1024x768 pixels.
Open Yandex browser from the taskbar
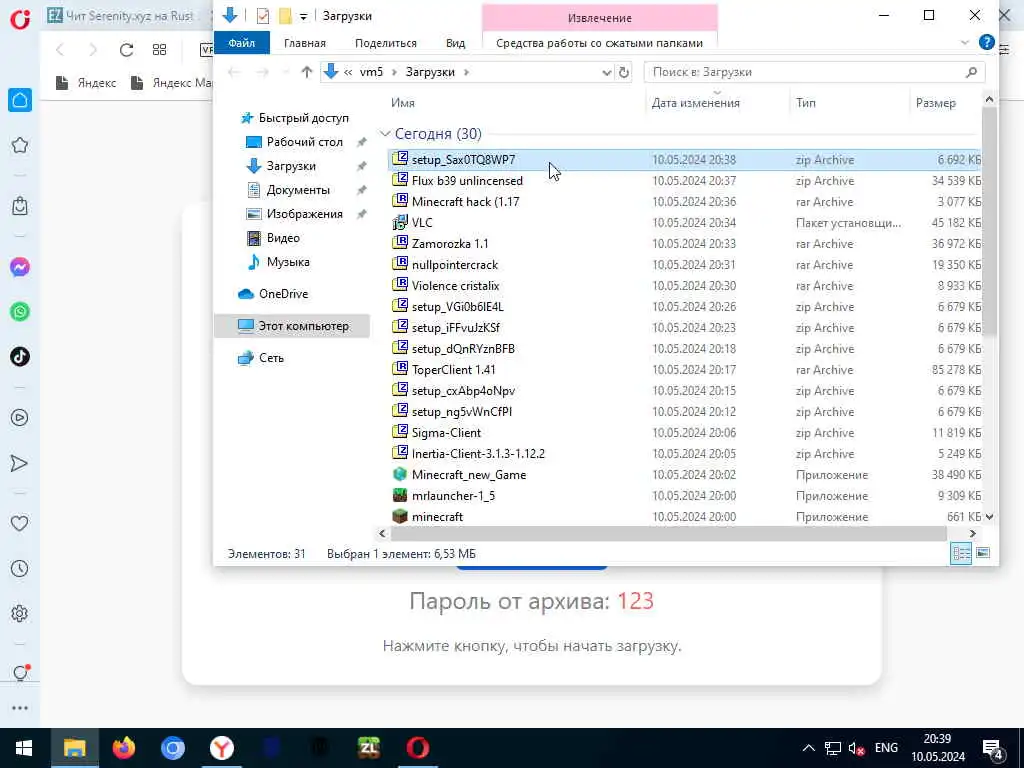pos(222,748)
